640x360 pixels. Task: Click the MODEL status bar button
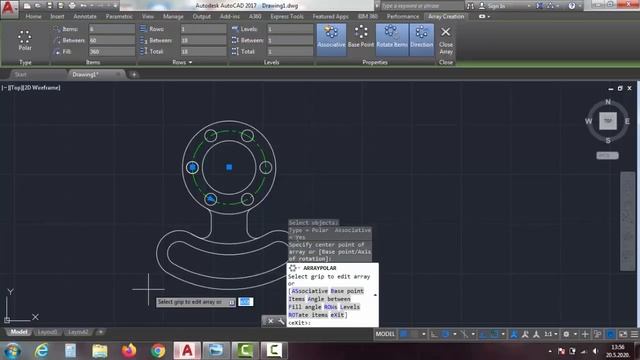click(385, 334)
